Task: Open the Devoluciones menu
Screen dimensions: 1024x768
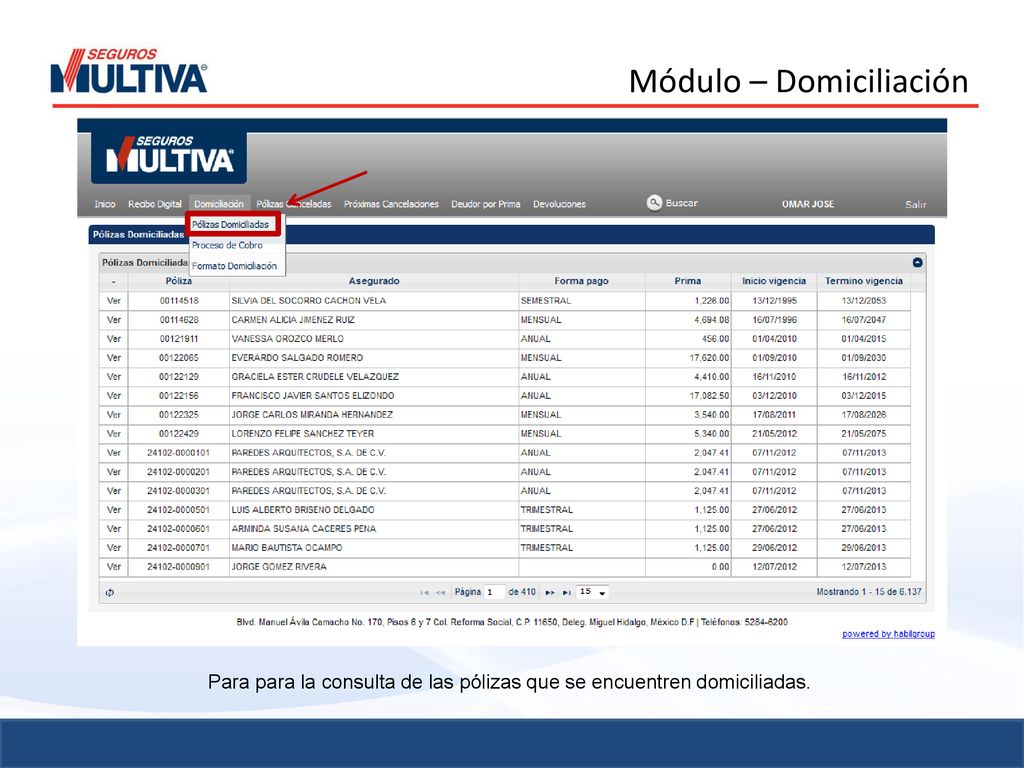Action: click(x=559, y=204)
